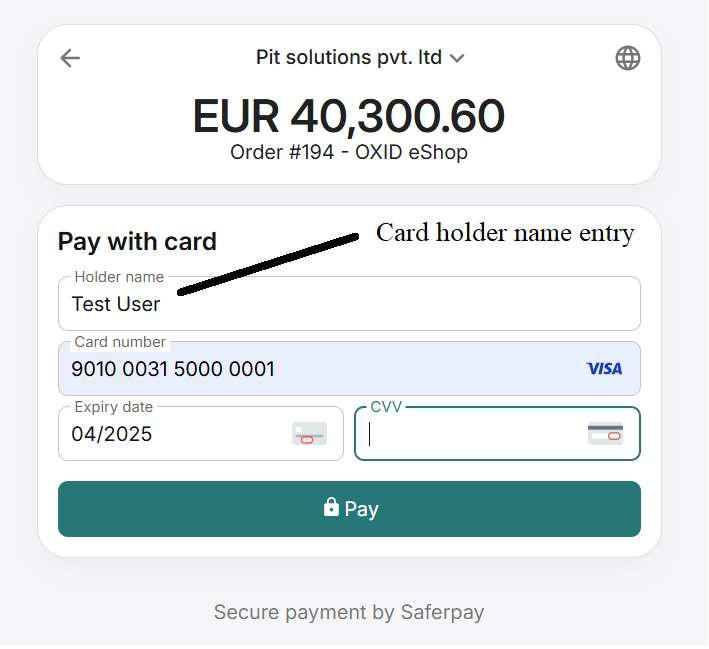This screenshot has height=649, width=709.
Task: Expand the chevron beside the merchant name
Action: [x=457, y=59]
